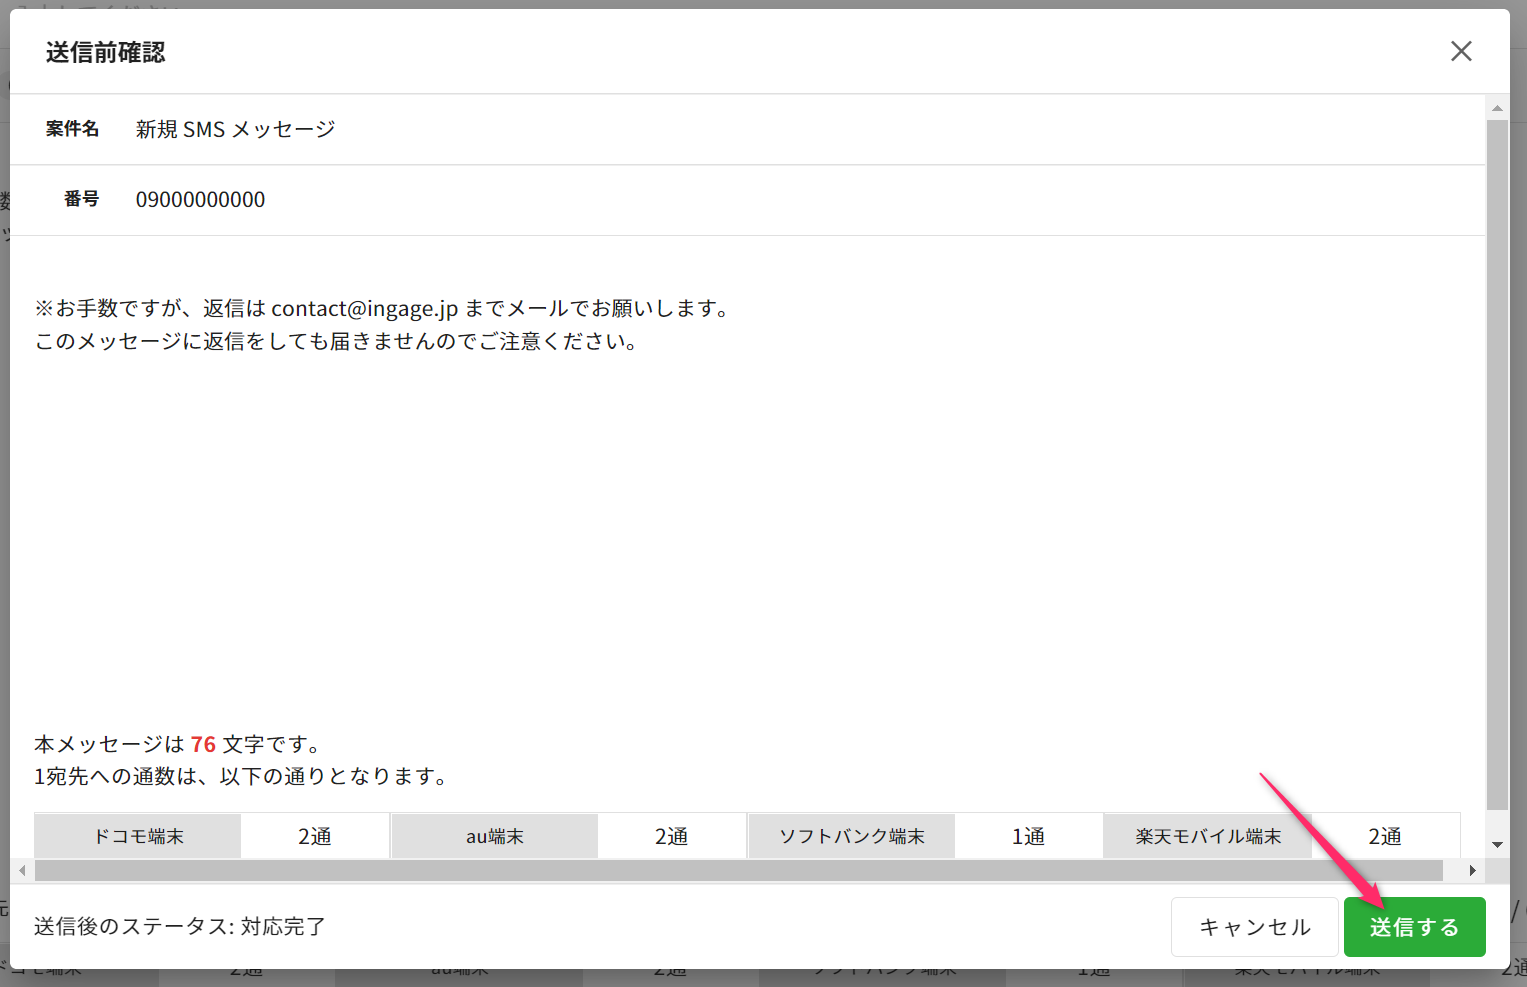Screen dimensions: 1527x987
Task: Click the 送信前確認 dialog title
Action: point(105,52)
